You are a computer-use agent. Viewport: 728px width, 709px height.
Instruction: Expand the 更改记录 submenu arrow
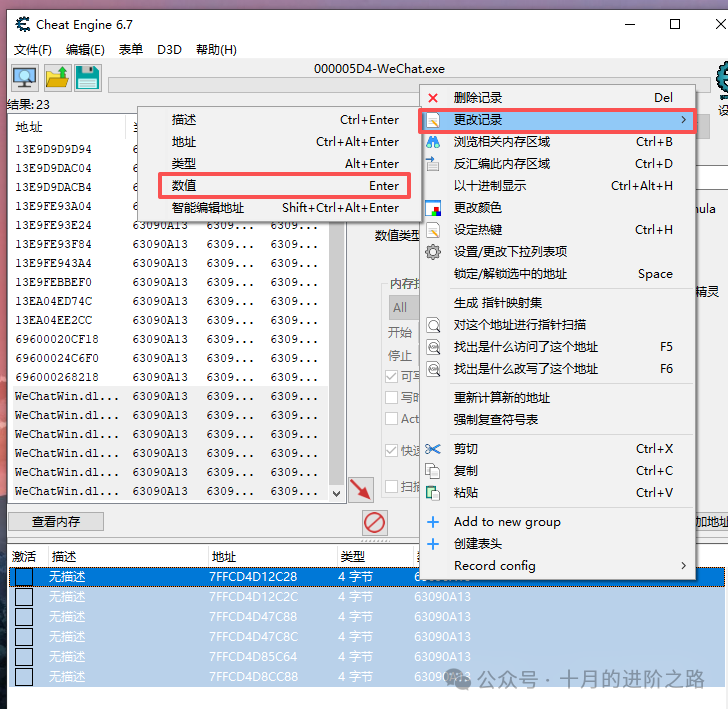tap(683, 120)
